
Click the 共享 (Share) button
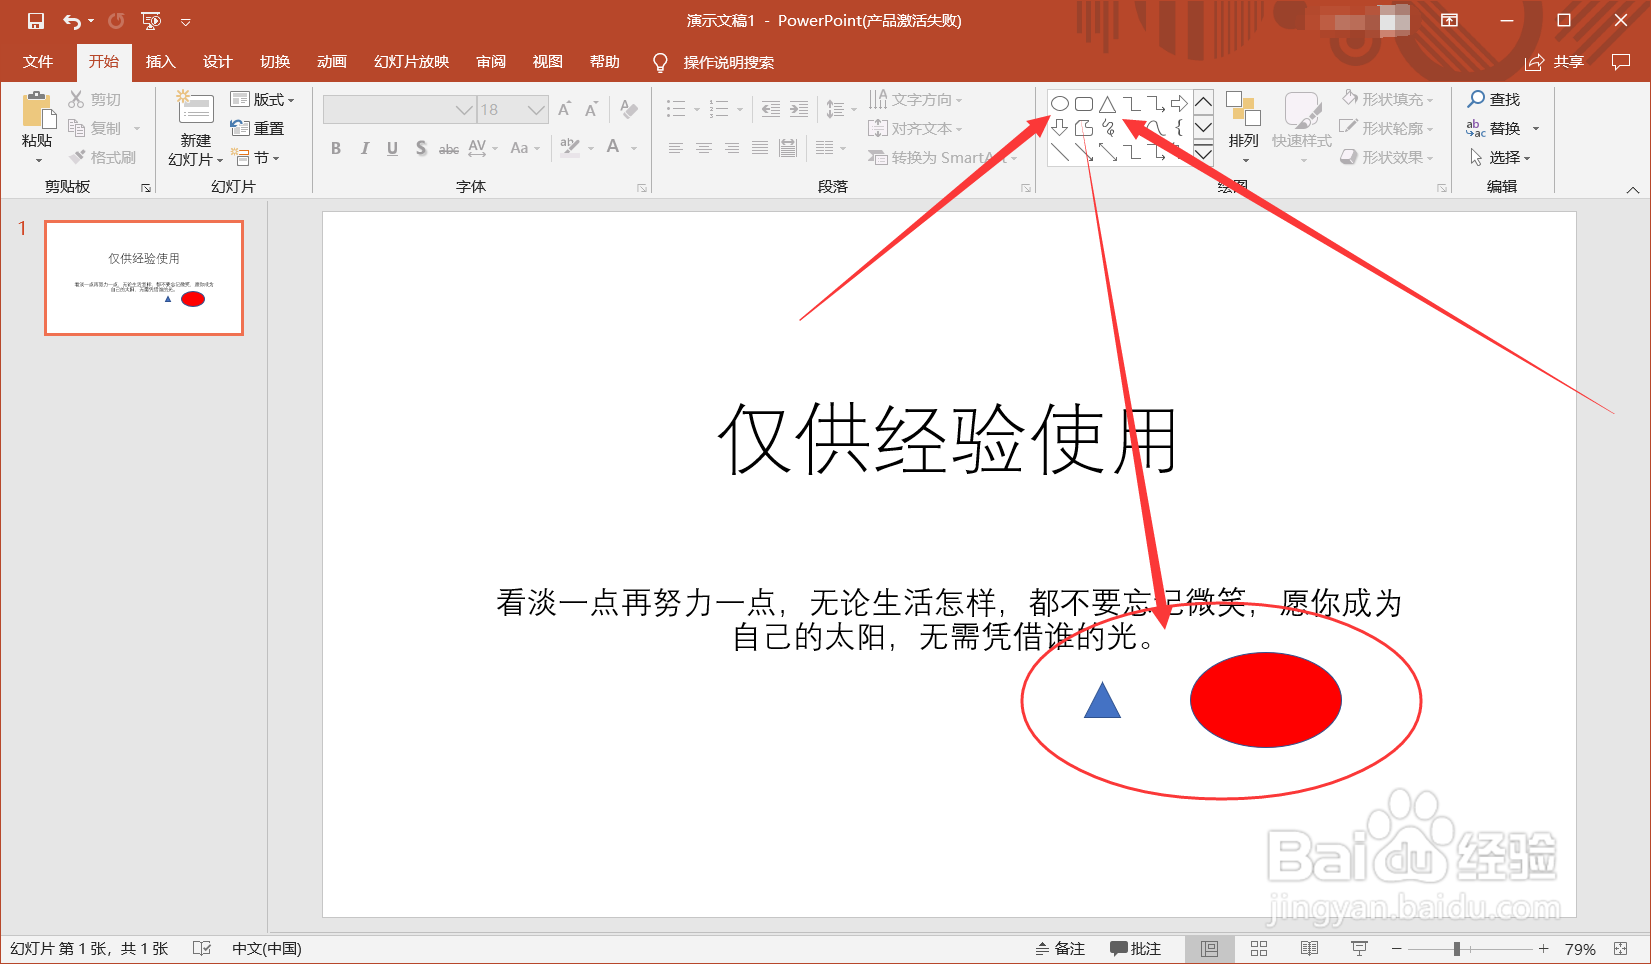(1568, 61)
